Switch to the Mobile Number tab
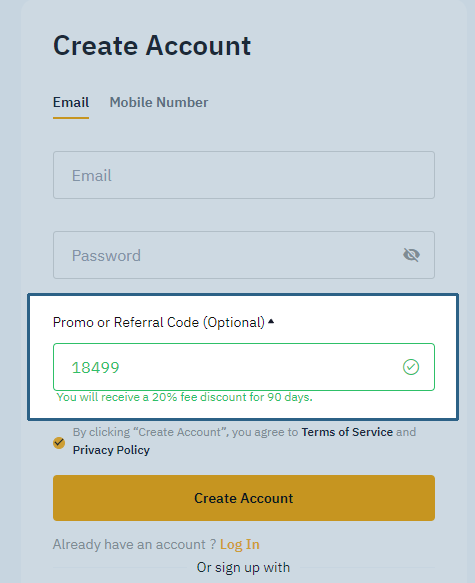Screen dimensions: 475x583 (x=159, y=102)
